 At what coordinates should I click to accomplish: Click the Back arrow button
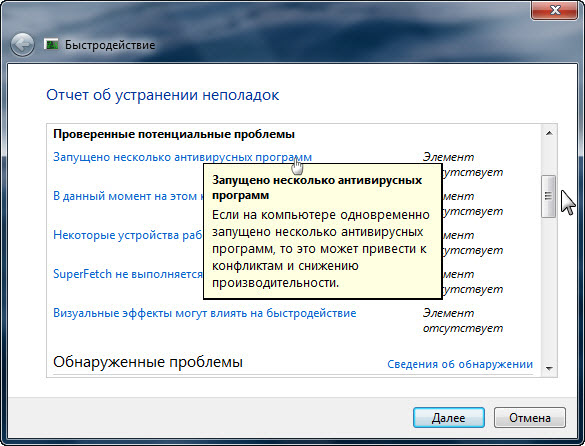(x=22, y=45)
